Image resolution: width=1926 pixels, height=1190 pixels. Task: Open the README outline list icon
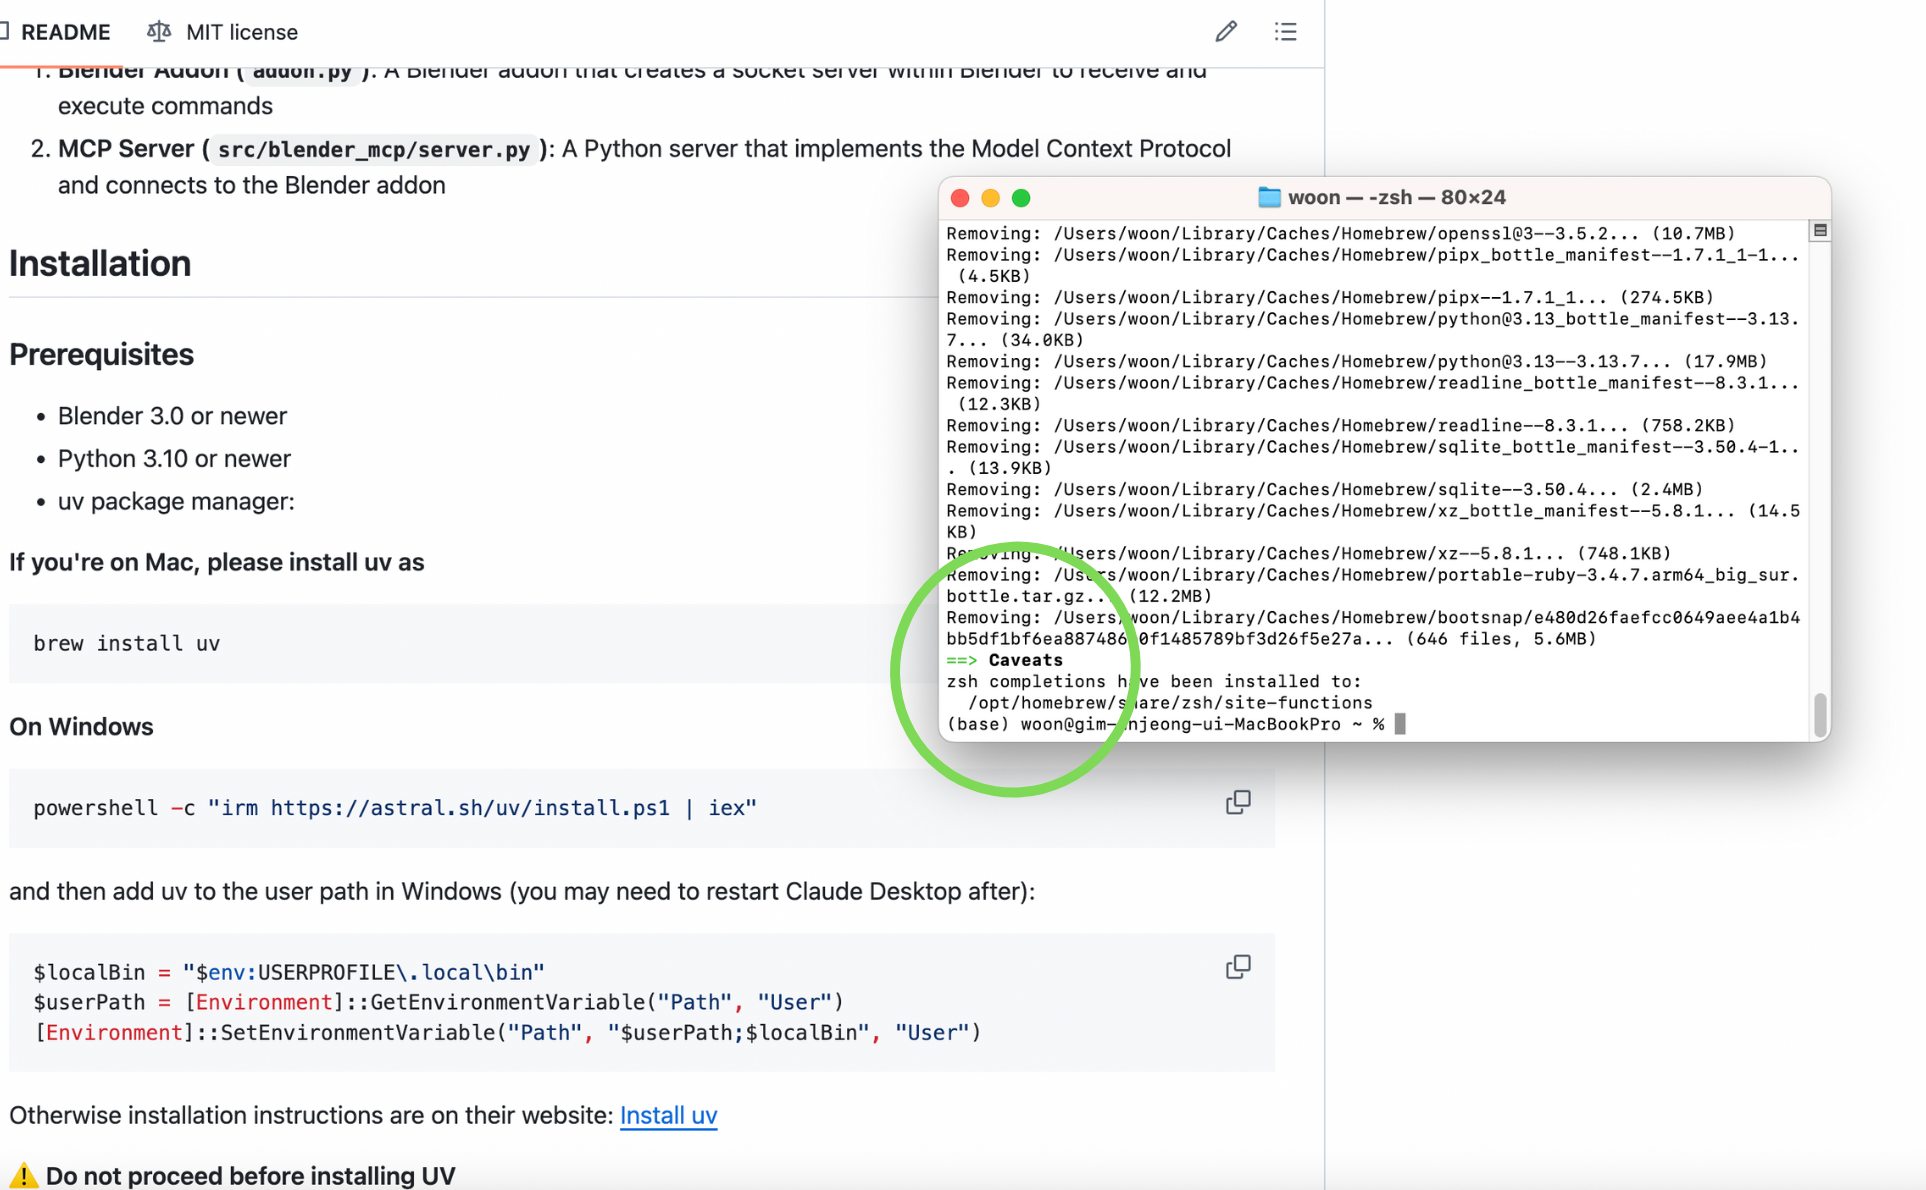1286,32
